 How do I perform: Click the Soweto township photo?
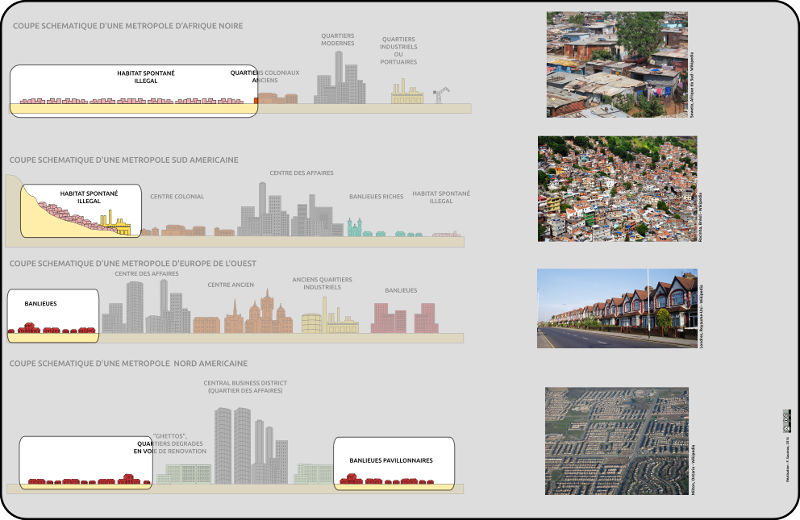pos(618,65)
